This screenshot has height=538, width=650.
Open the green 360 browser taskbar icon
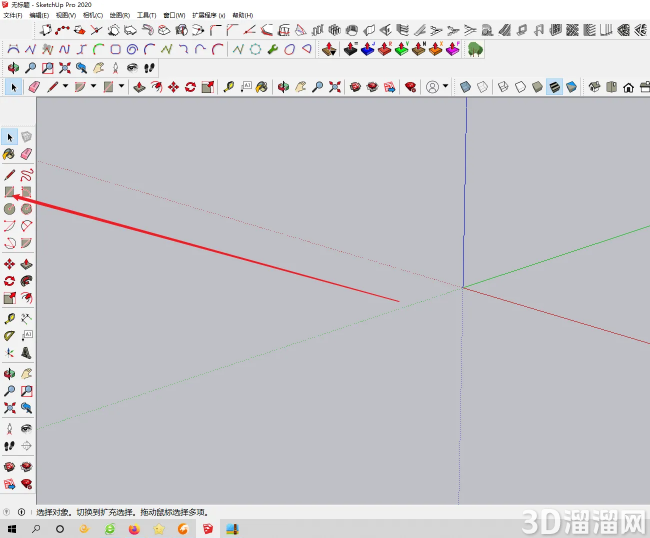click(109, 529)
